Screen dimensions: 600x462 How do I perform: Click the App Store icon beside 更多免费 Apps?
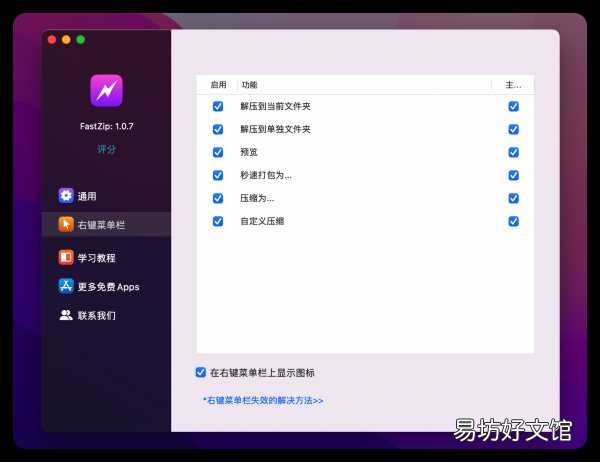pyautogui.click(x=66, y=286)
